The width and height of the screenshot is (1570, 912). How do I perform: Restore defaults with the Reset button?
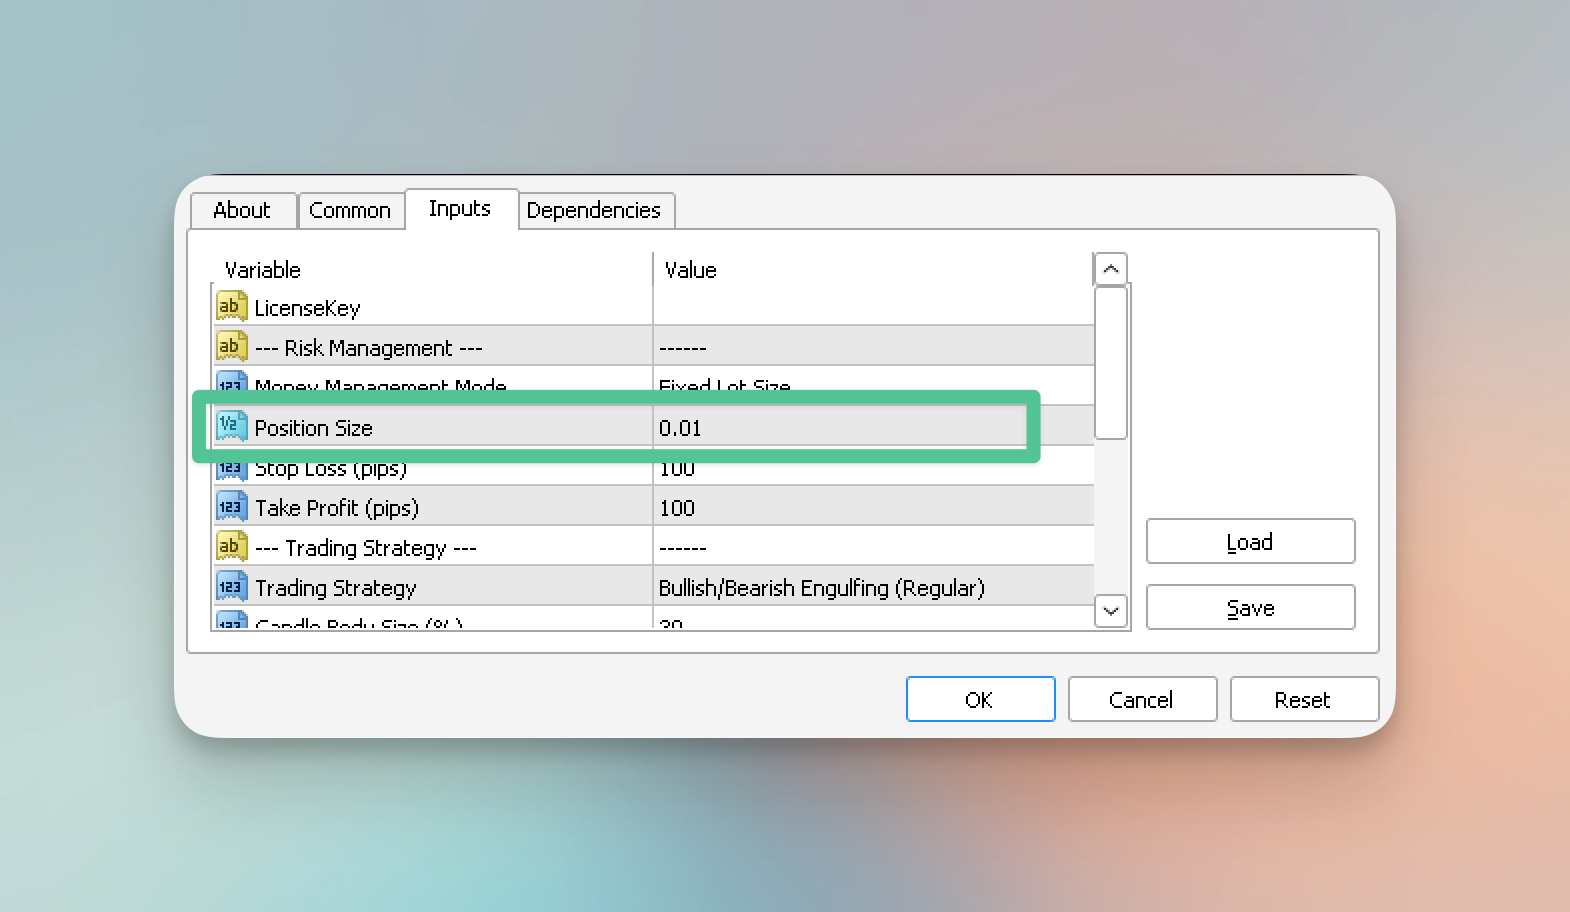[x=1302, y=699]
